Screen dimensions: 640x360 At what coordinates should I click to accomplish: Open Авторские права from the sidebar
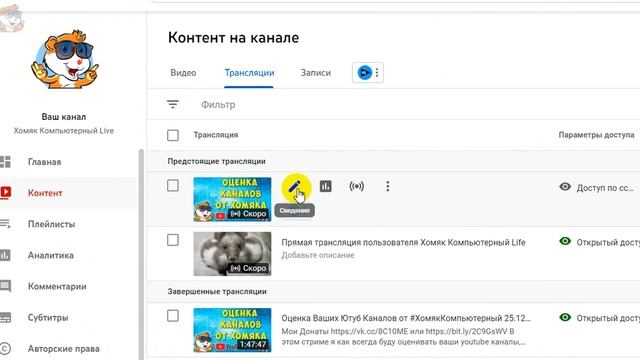click(x=64, y=349)
